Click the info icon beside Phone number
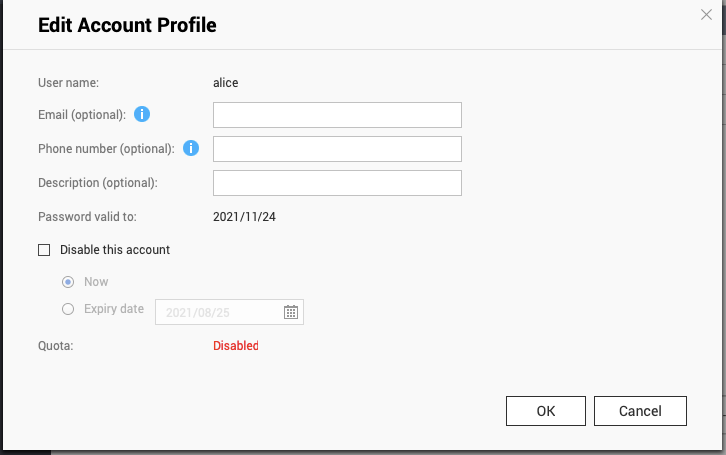 [190, 149]
